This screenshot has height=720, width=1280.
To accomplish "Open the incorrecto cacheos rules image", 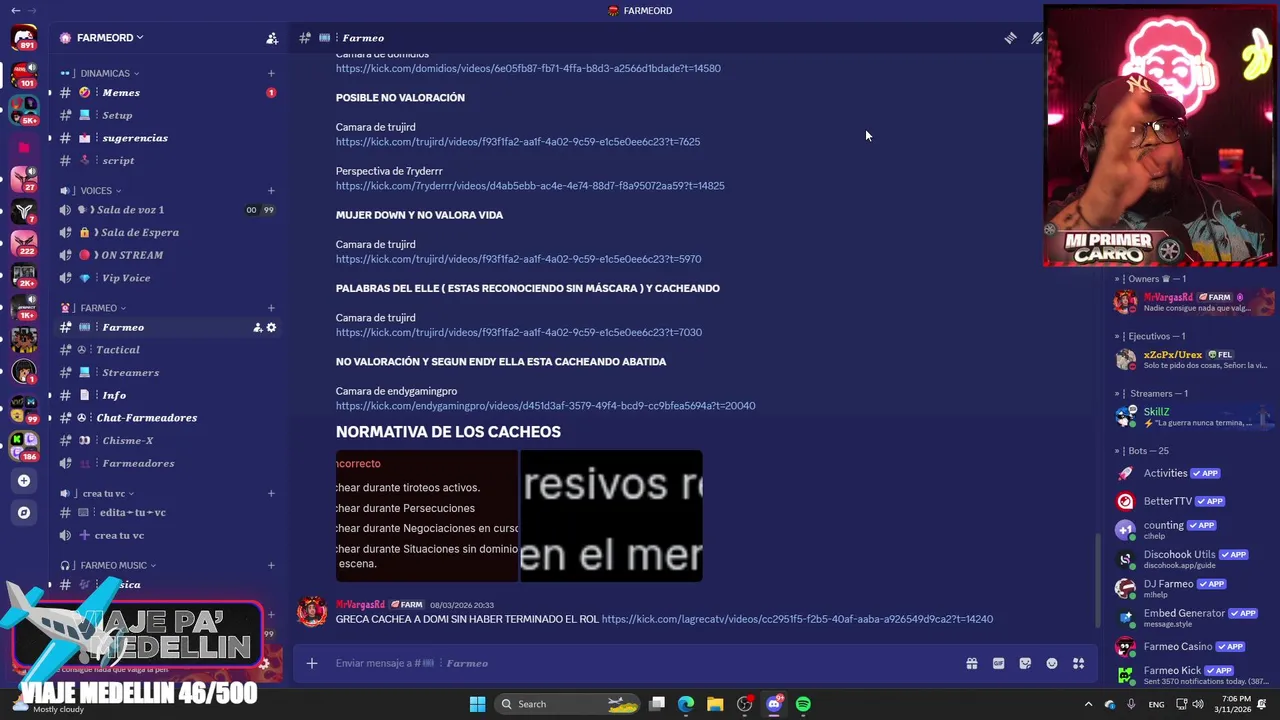I will 427,516.
